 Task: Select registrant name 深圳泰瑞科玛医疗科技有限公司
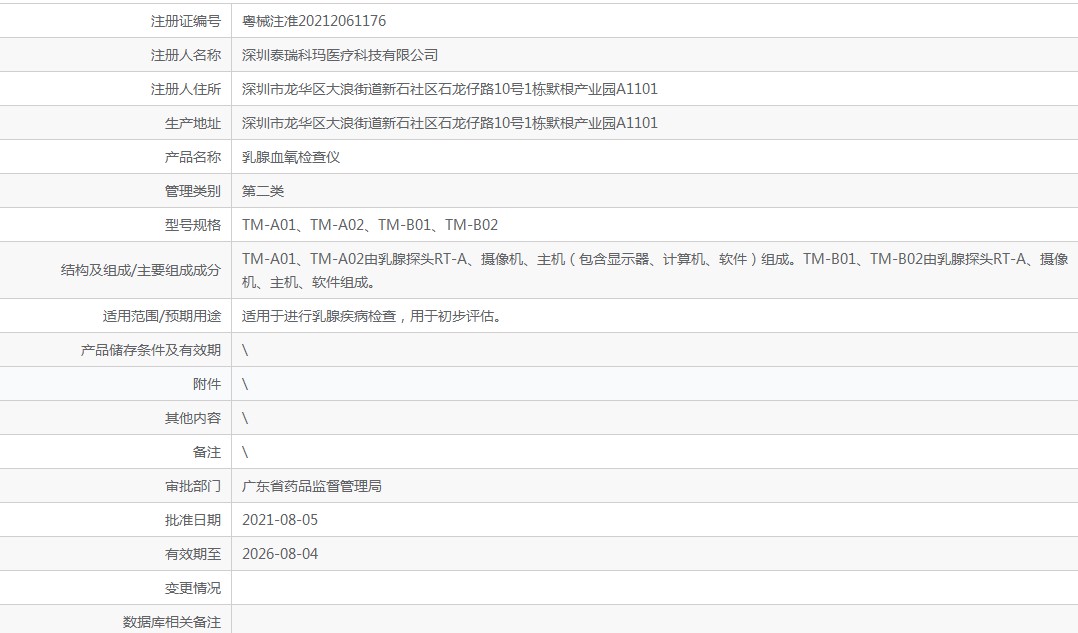click(x=340, y=55)
